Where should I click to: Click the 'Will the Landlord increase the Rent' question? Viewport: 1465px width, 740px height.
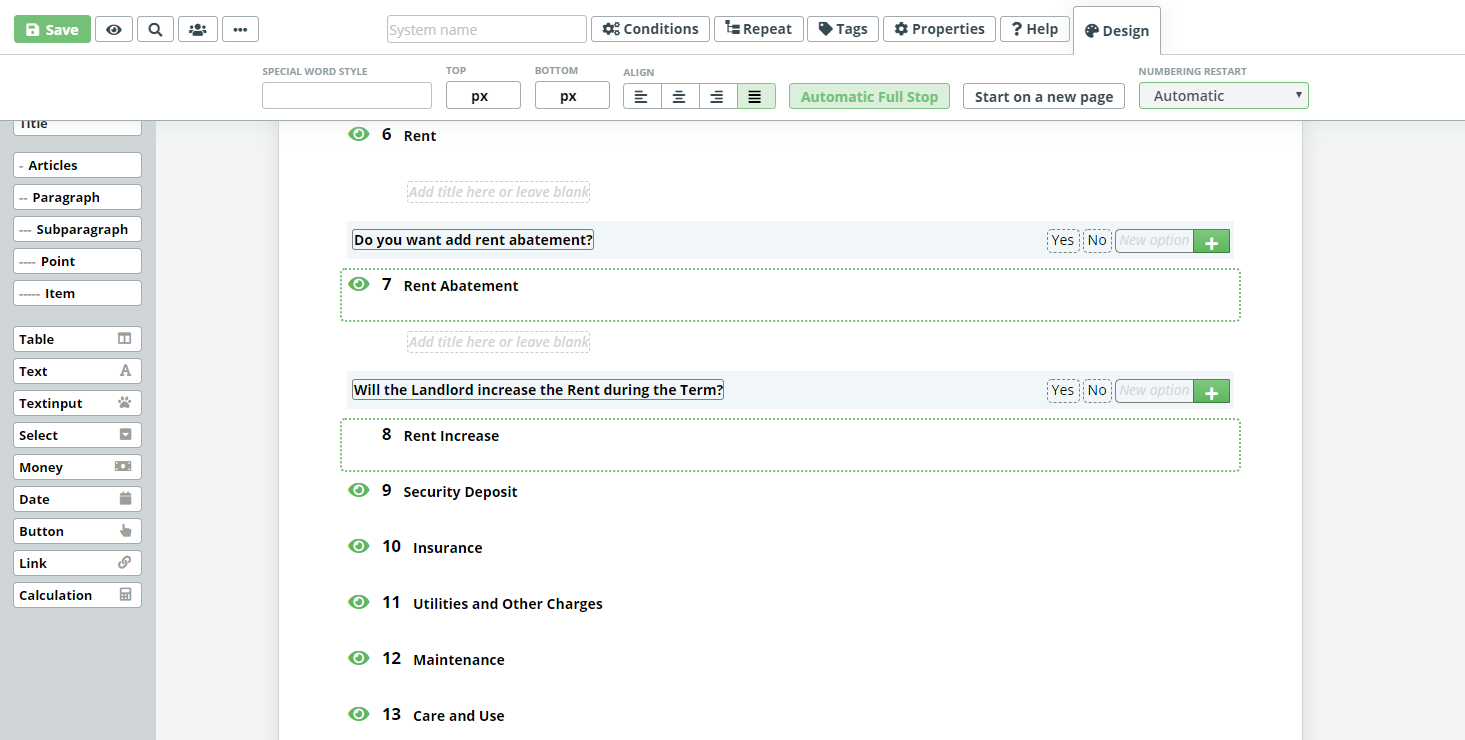pos(538,390)
